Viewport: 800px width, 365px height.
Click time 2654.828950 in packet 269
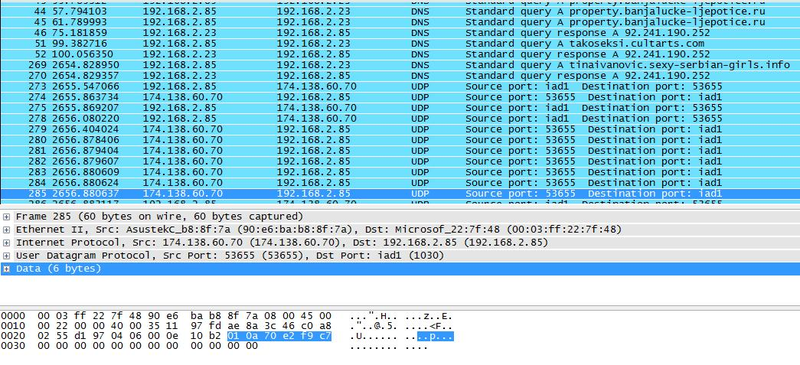point(86,65)
